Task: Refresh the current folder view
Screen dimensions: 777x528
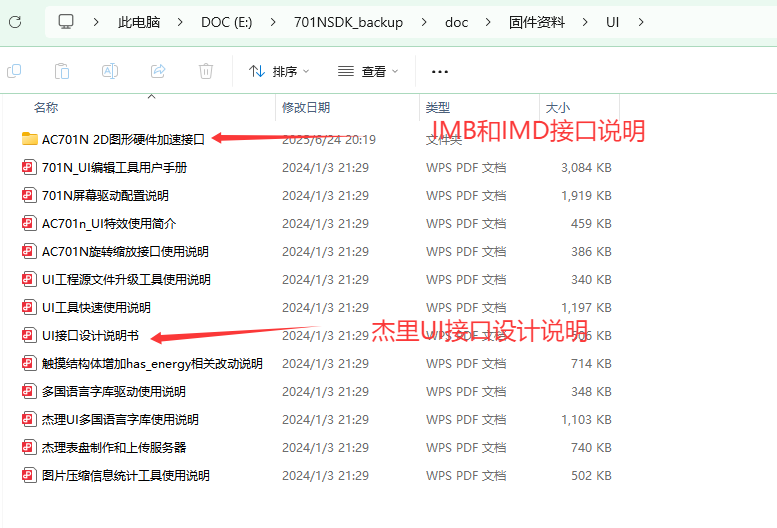Action: pos(15,22)
